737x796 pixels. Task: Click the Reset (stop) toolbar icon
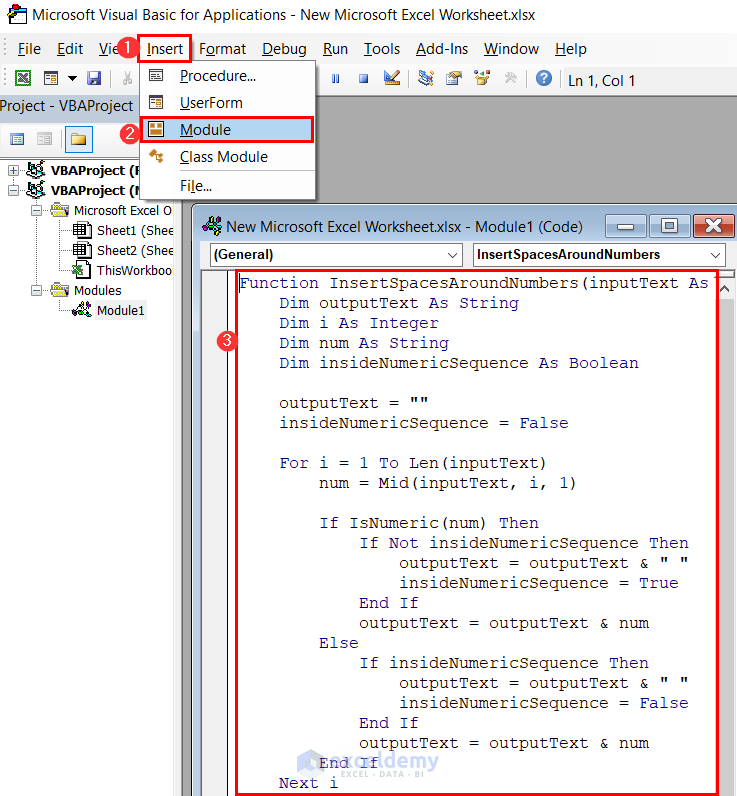coord(363,79)
